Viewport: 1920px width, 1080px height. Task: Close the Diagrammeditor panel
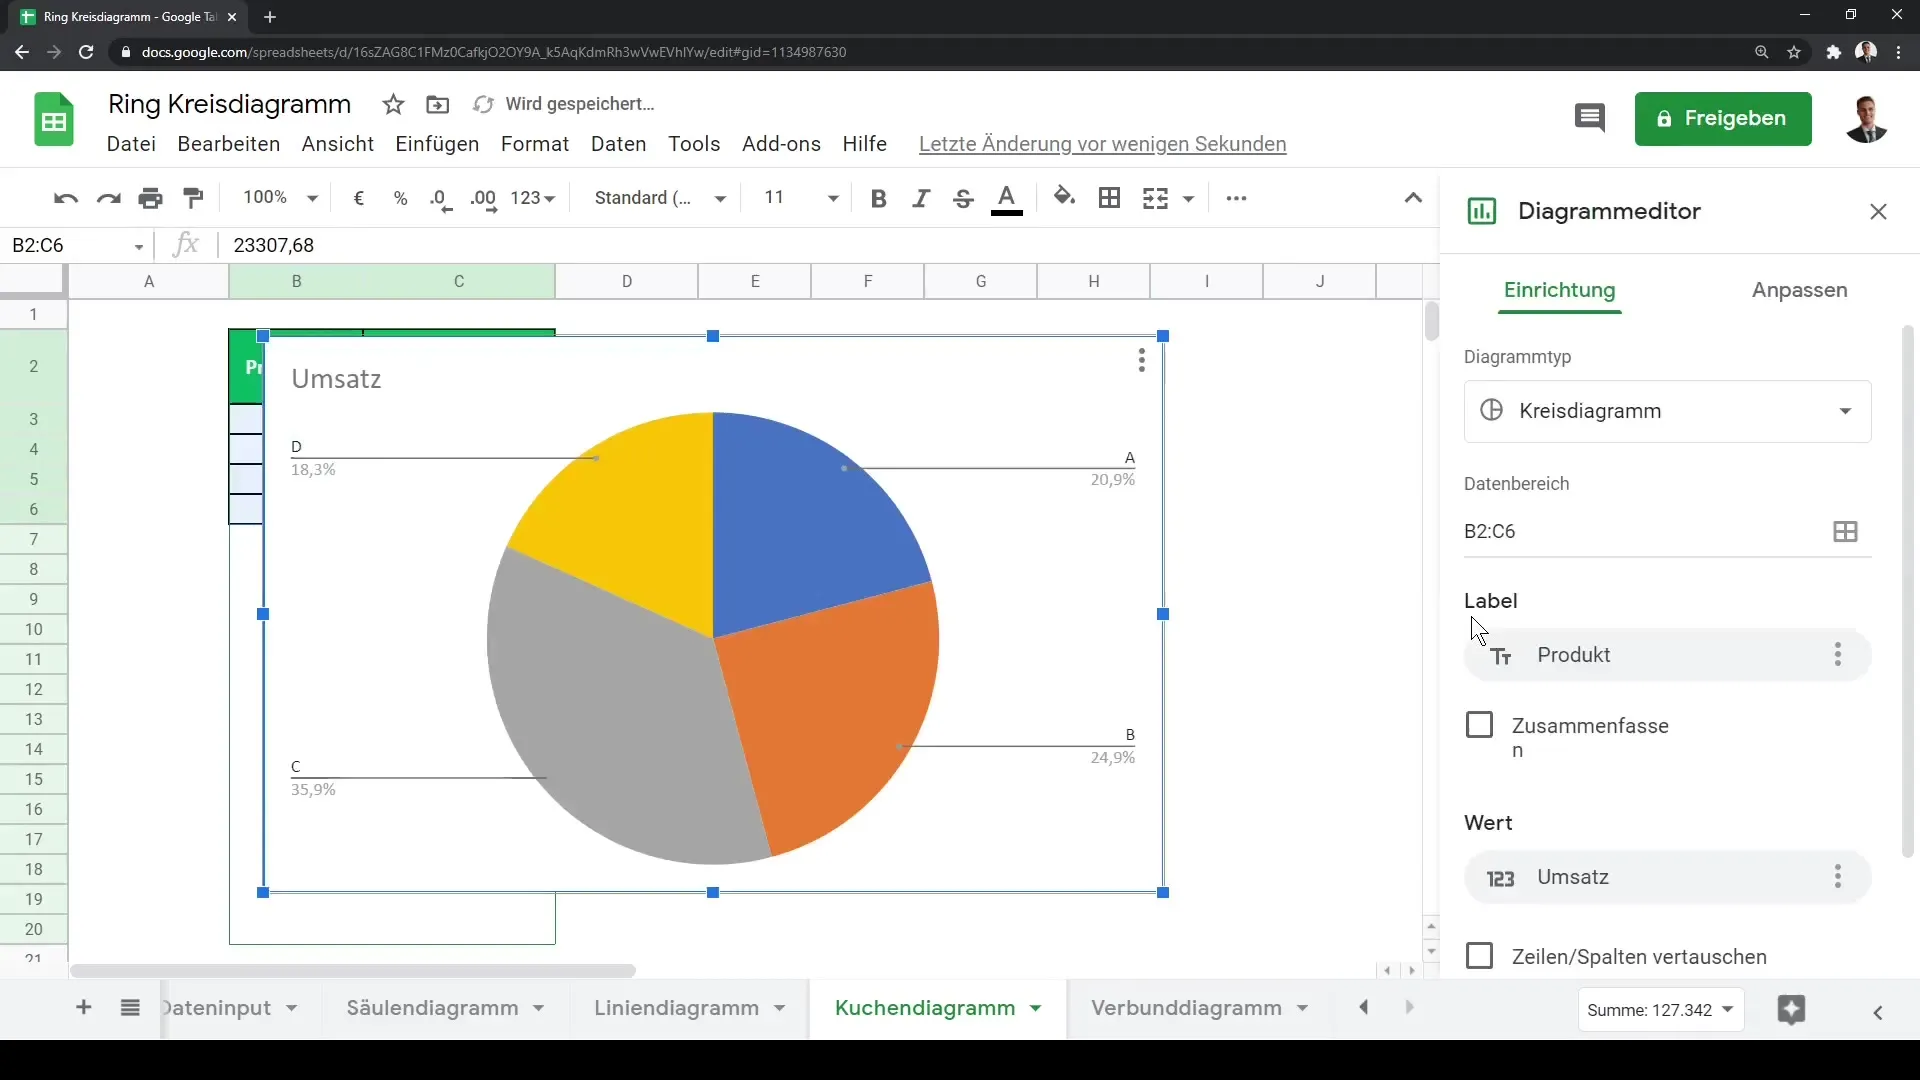[x=1878, y=212]
